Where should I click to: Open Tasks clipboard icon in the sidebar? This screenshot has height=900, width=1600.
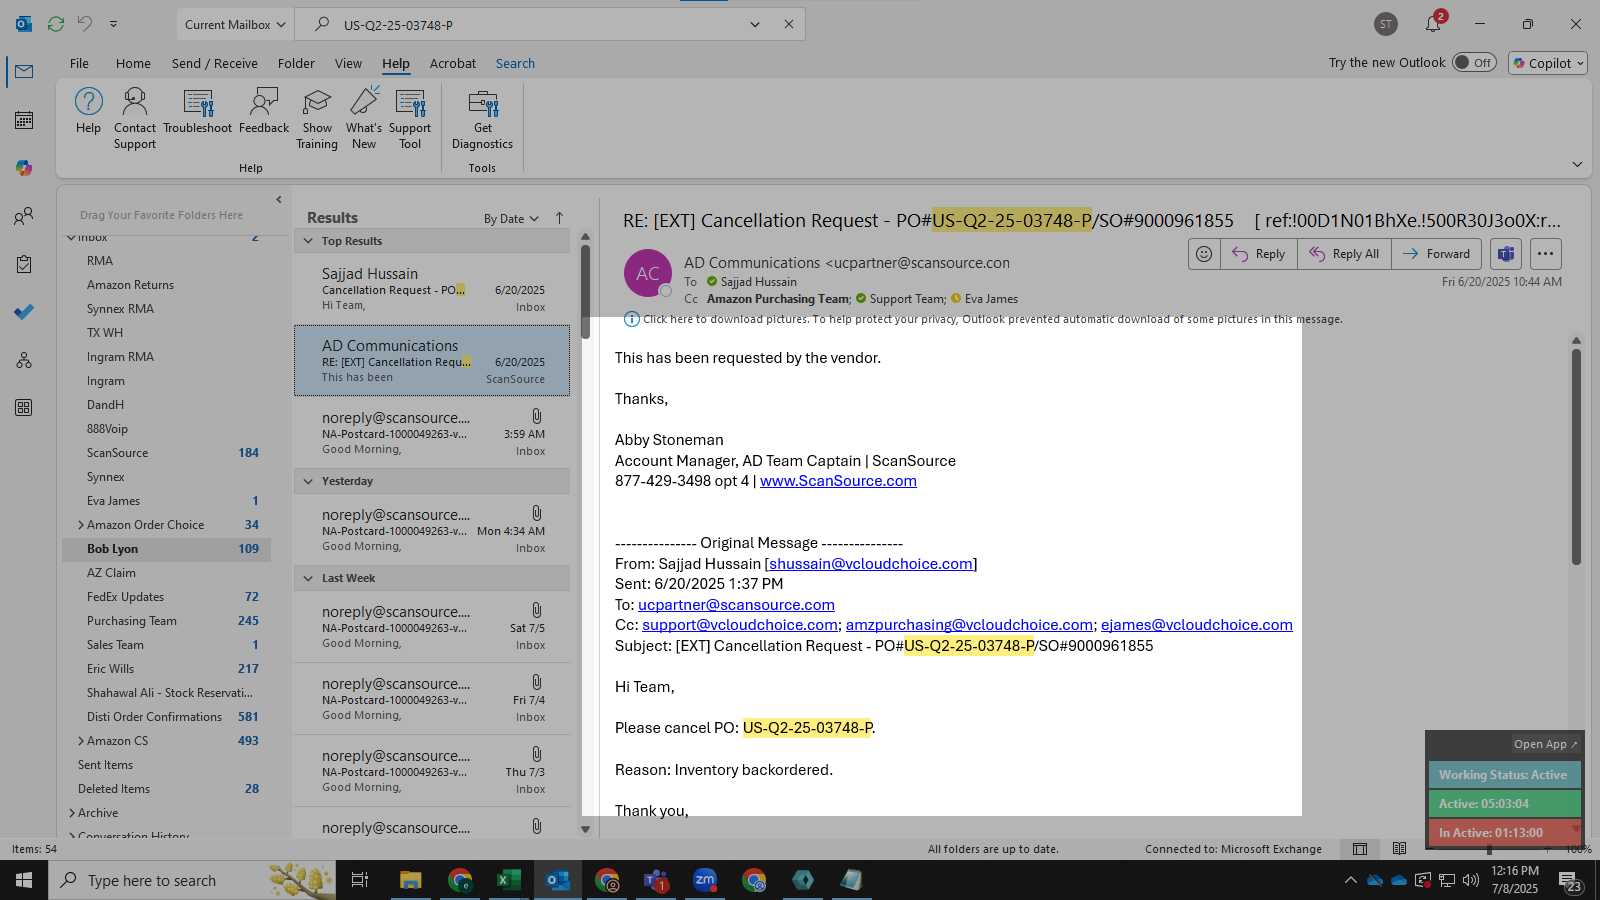pyautogui.click(x=24, y=264)
